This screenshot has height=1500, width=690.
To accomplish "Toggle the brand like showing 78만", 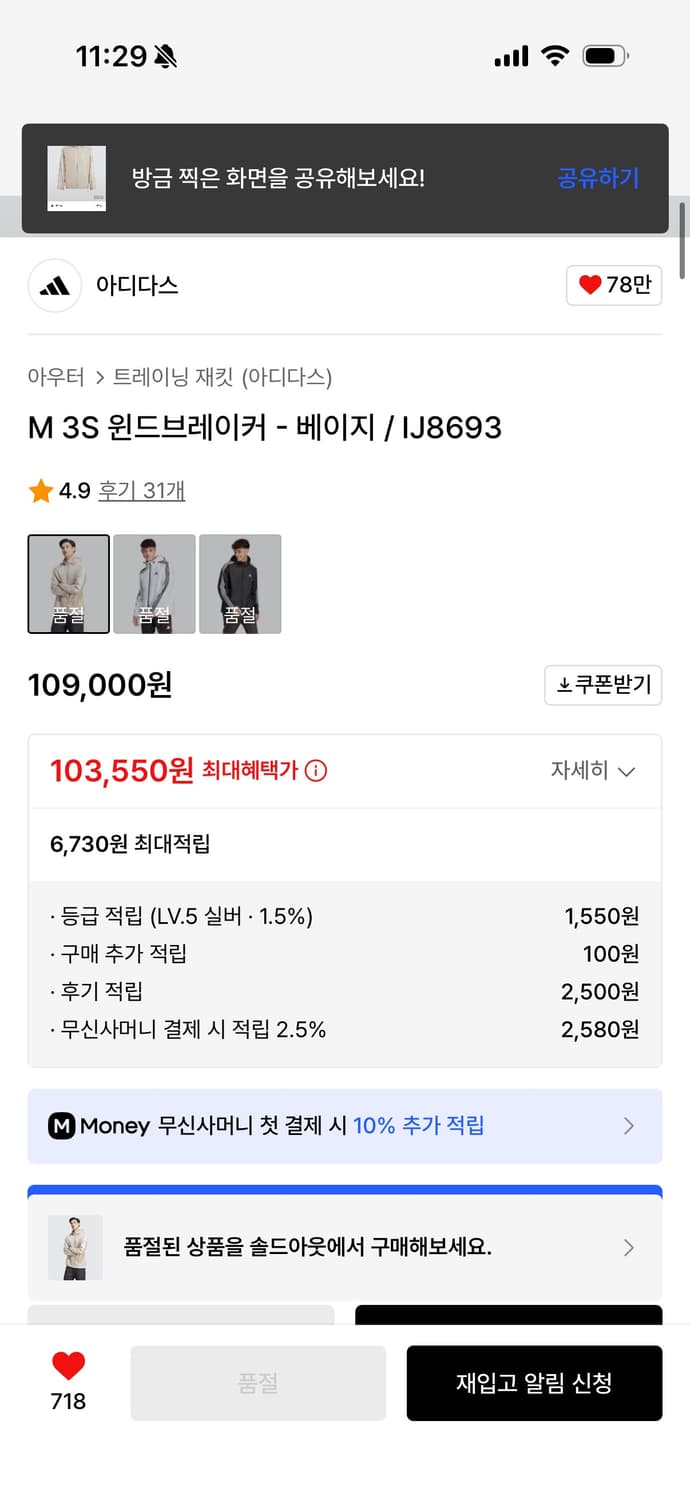I will (613, 285).
